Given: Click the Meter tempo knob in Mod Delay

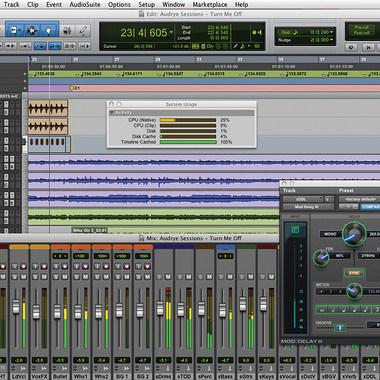Looking at the screenshot, I should pyautogui.click(x=354, y=291).
